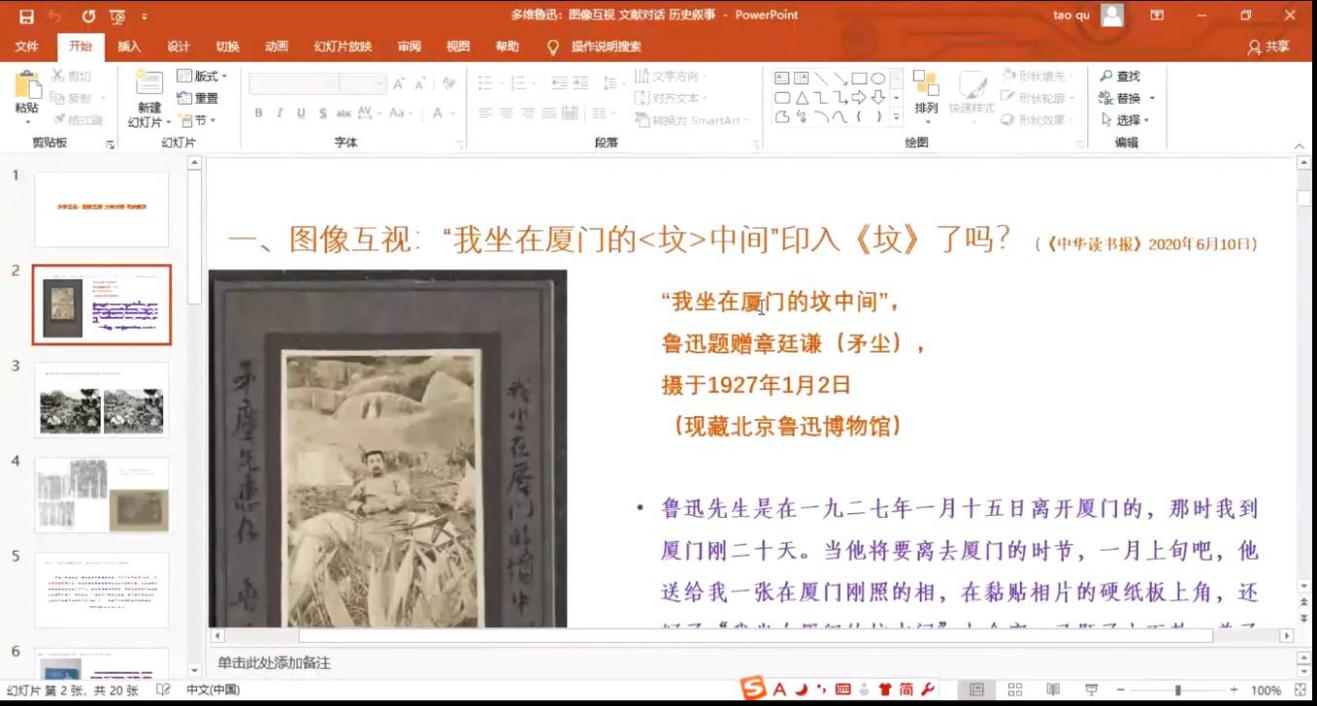Click the Save icon in title bar
The height and width of the screenshot is (706, 1317).
pos(27,16)
